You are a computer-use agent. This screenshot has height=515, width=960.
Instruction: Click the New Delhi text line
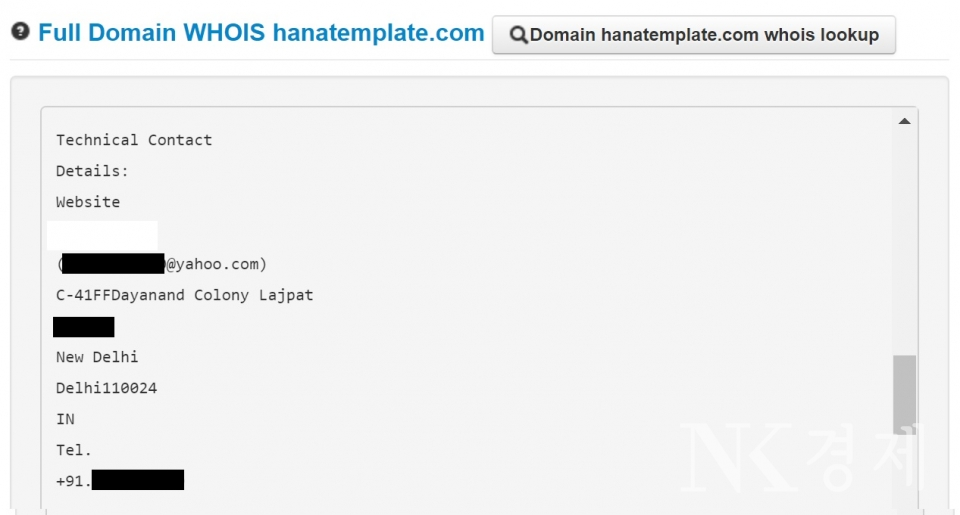97,357
